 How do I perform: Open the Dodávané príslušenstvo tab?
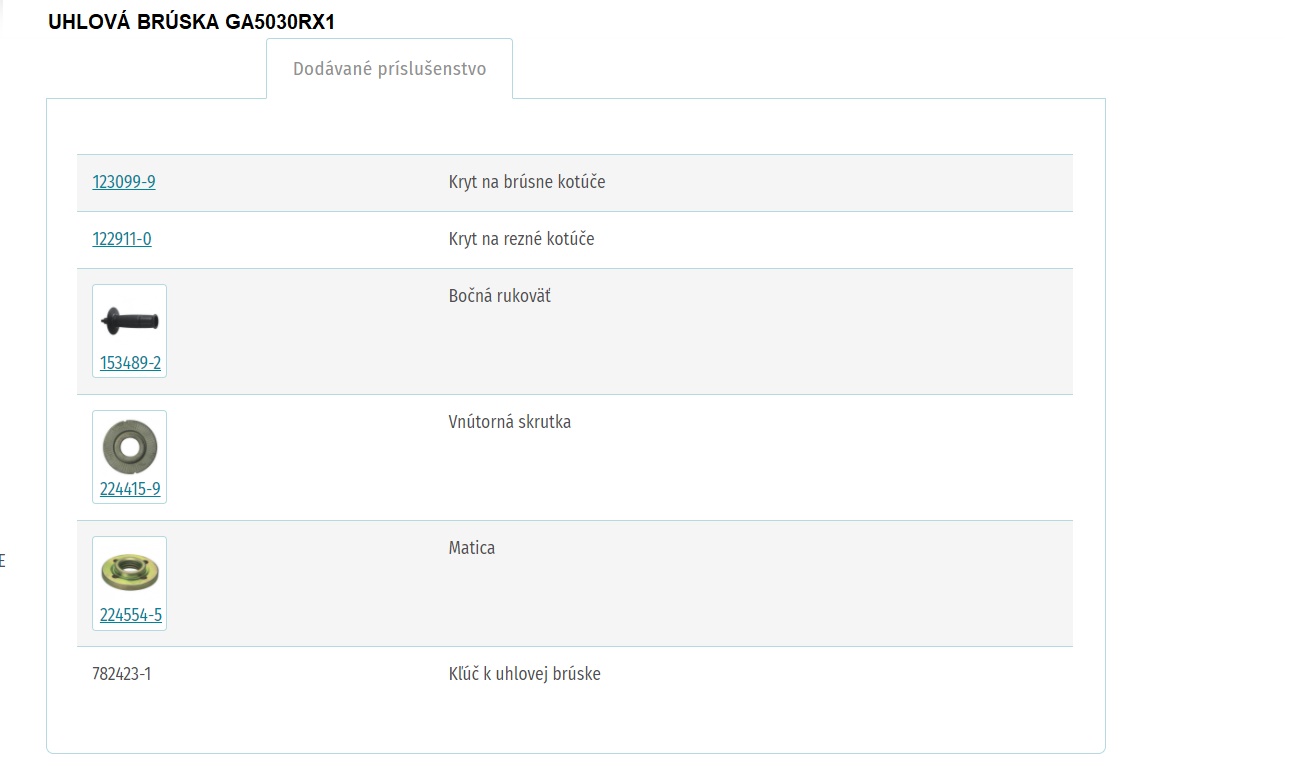click(x=389, y=69)
